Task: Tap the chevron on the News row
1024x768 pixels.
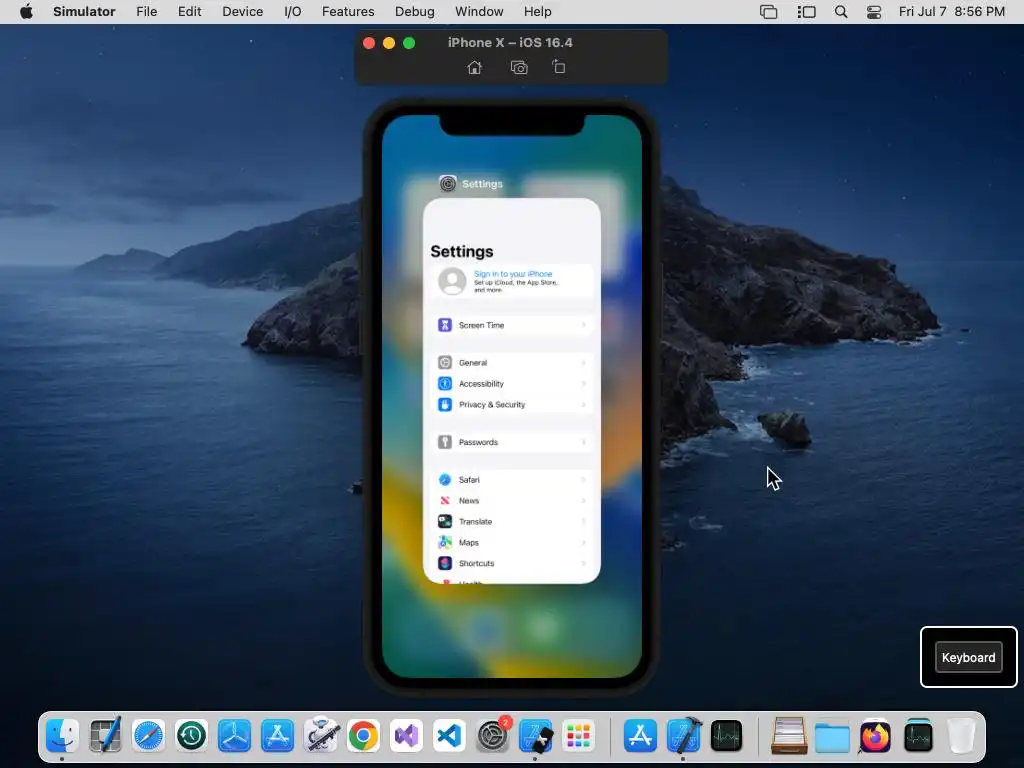Action: (x=583, y=501)
